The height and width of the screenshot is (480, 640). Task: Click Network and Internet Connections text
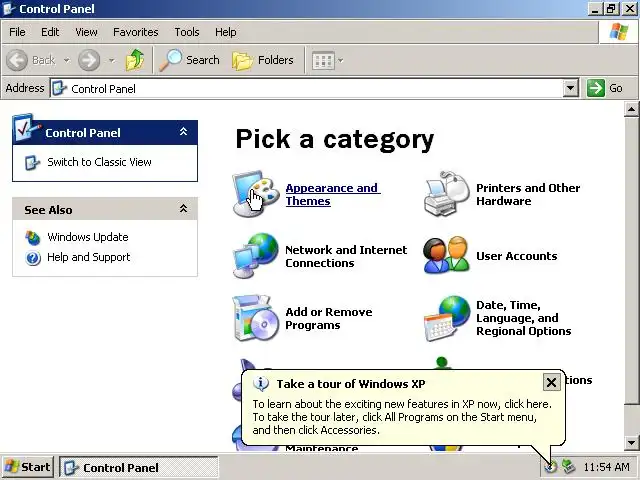pyautogui.click(x=346, y=256)
